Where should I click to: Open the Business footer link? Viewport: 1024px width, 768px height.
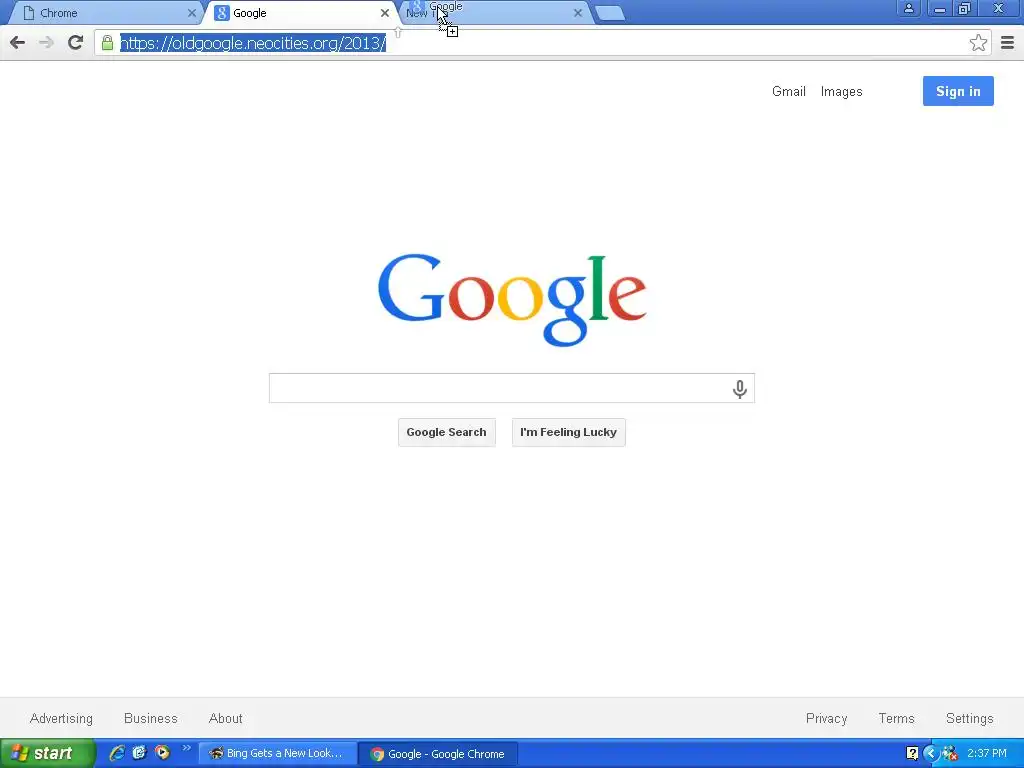point(151,718)
